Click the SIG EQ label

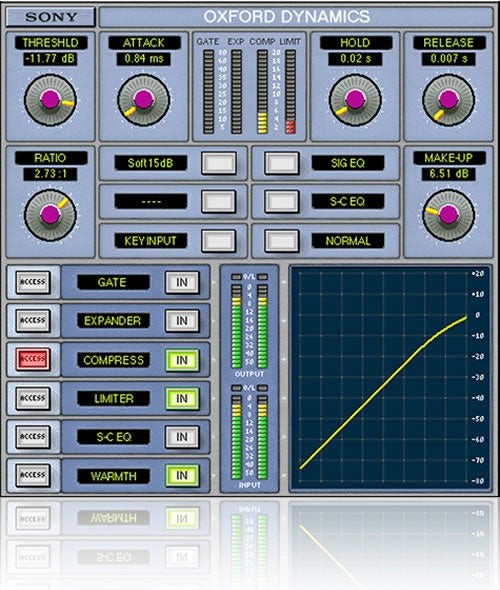click(x=348, y=163)
